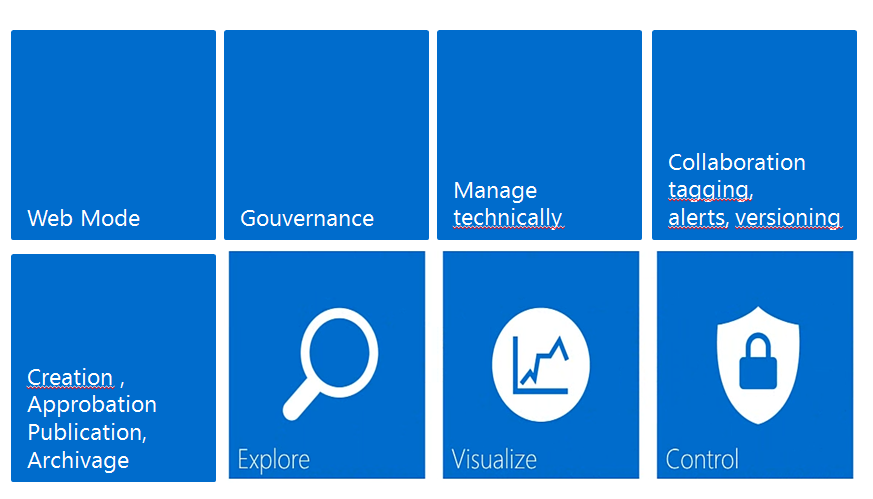Select the underlined word alerts
This screenshot has width=873, height=499.
pyautogui.click(x=696, y=218)
